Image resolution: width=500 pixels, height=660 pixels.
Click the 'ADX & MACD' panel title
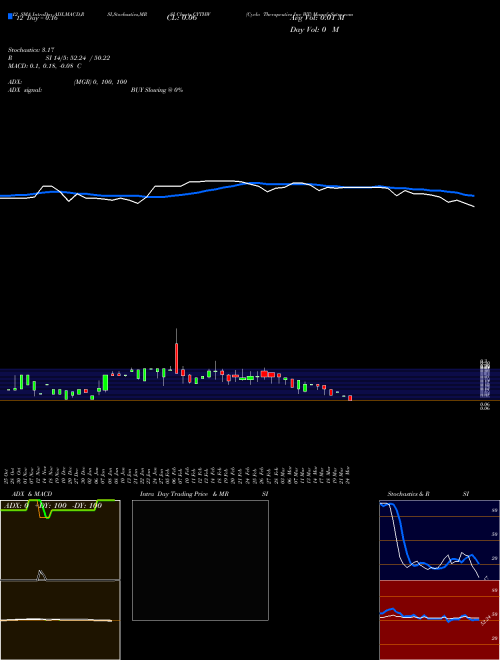32,494
